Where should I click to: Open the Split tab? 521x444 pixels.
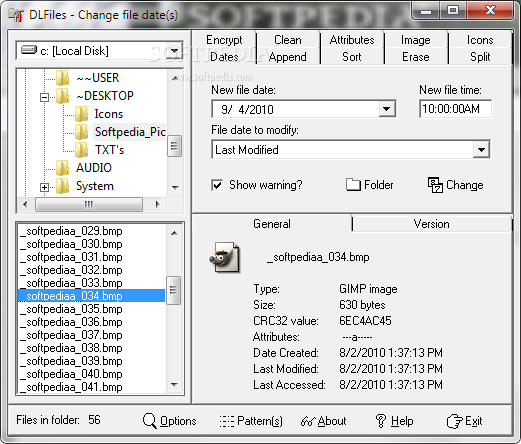[480, 57]
